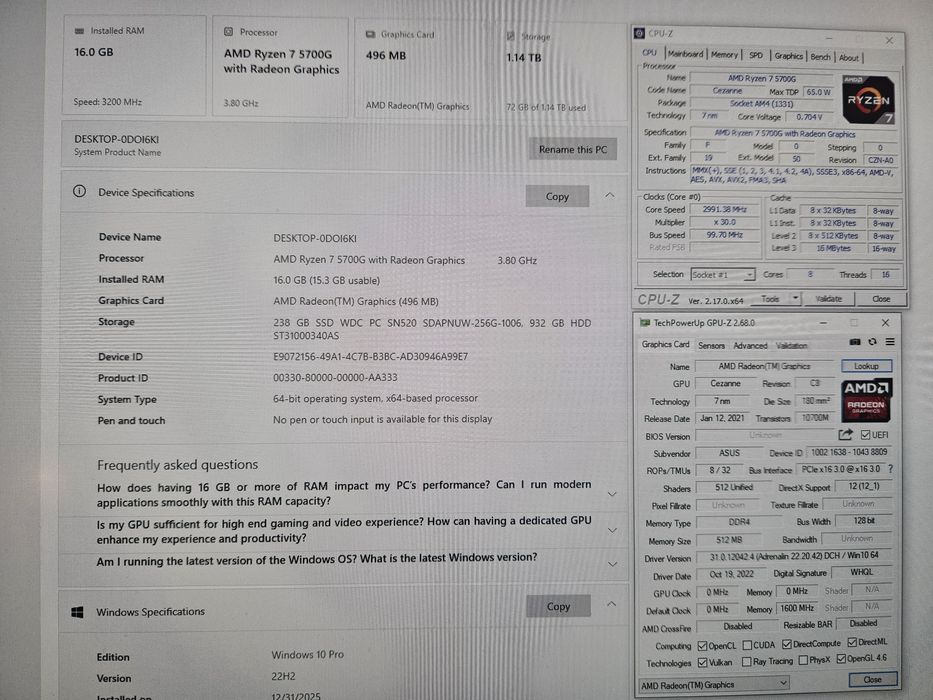933x700 pixels.
Task: Copy the Device Specifications
Action: pos(558,196)
